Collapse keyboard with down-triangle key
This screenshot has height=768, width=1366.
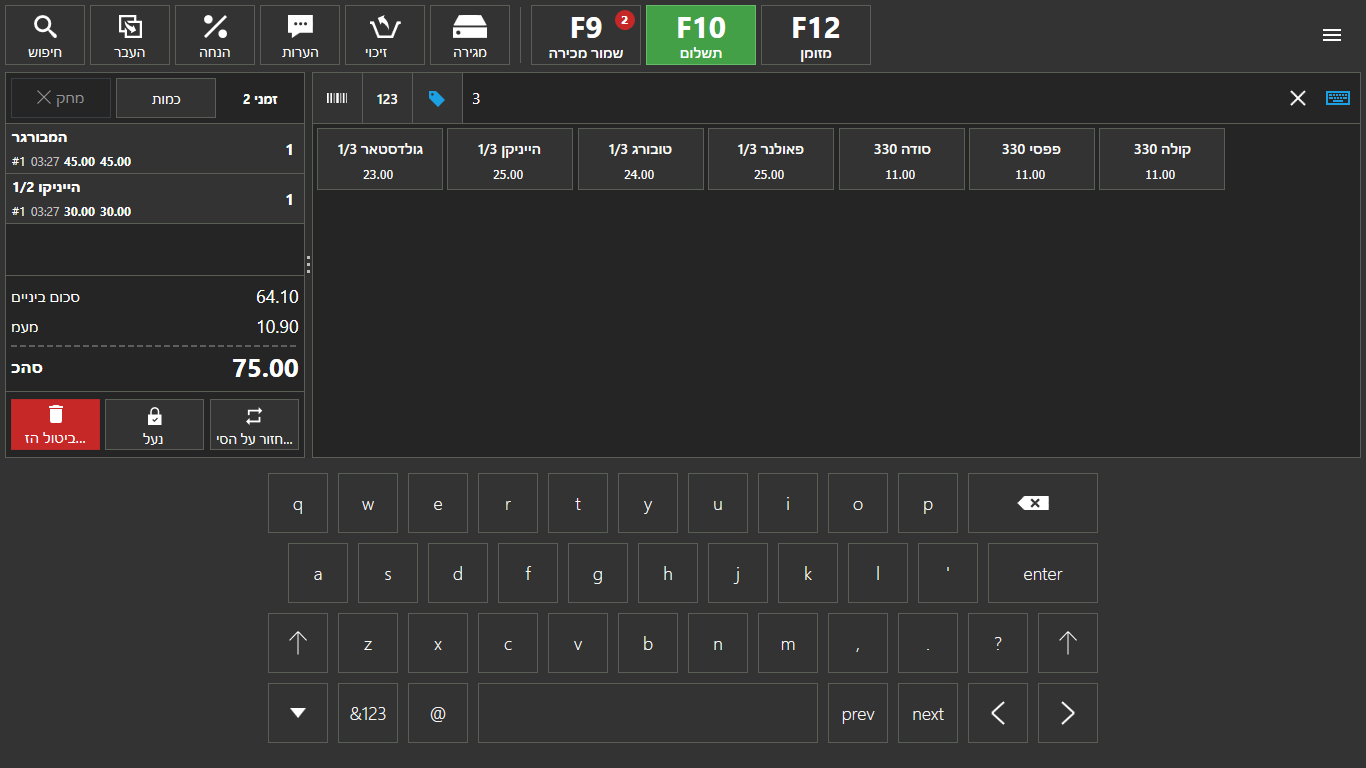coord(298,713)
